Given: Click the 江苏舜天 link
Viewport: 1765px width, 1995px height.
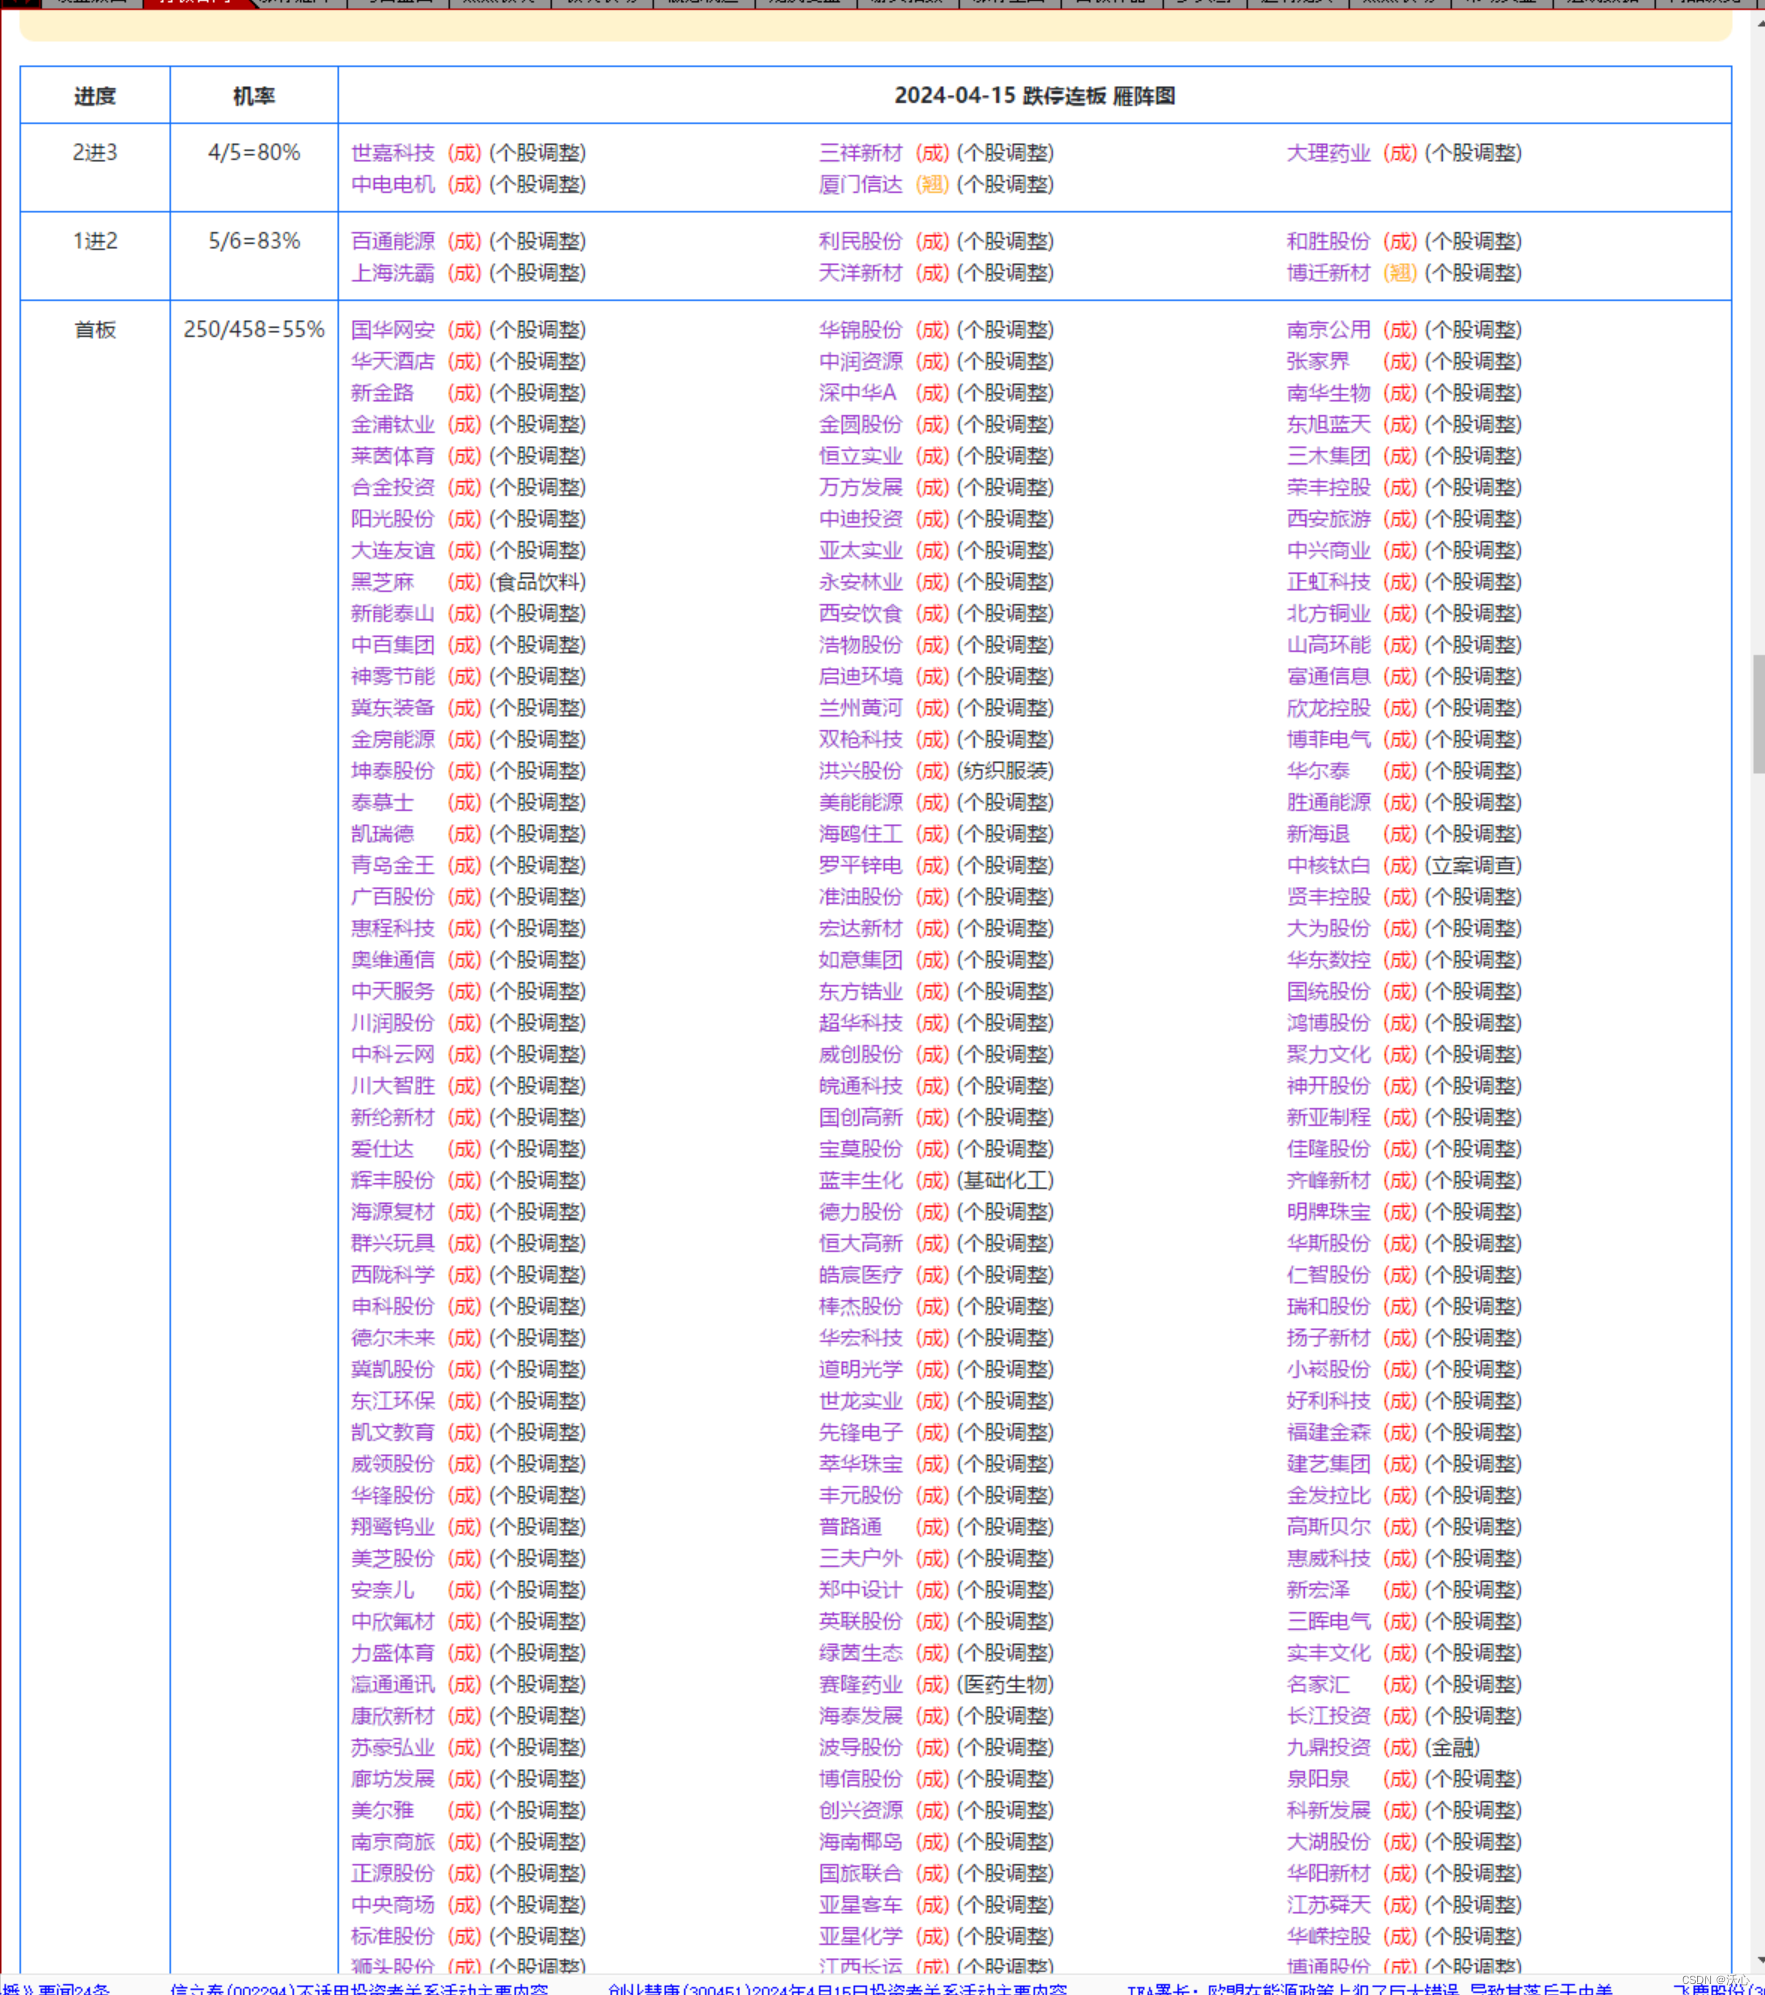Looking at the screenshot, I should (1329, 1905).
